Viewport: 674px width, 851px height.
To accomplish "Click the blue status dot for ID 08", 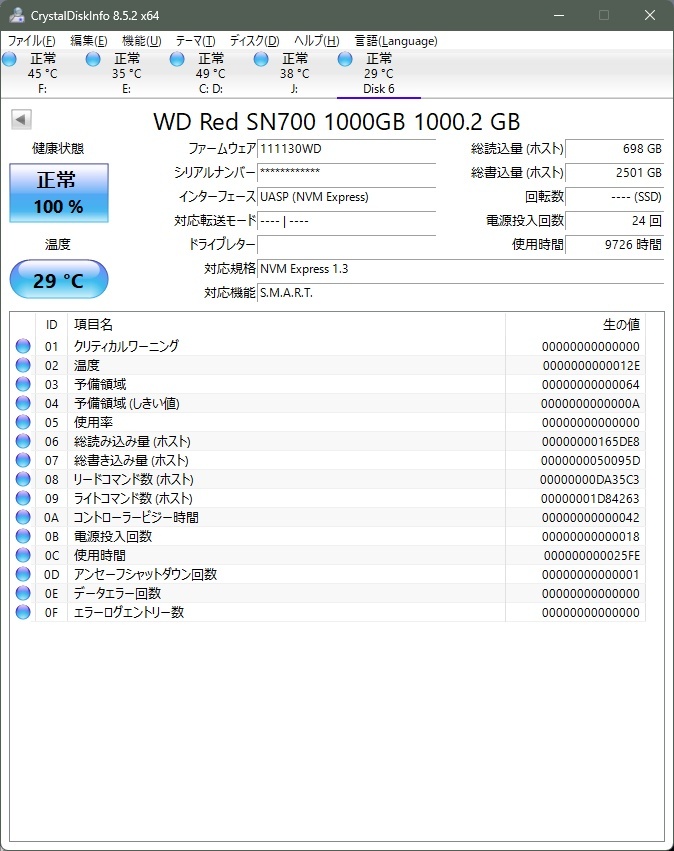I will click(23, 479).
